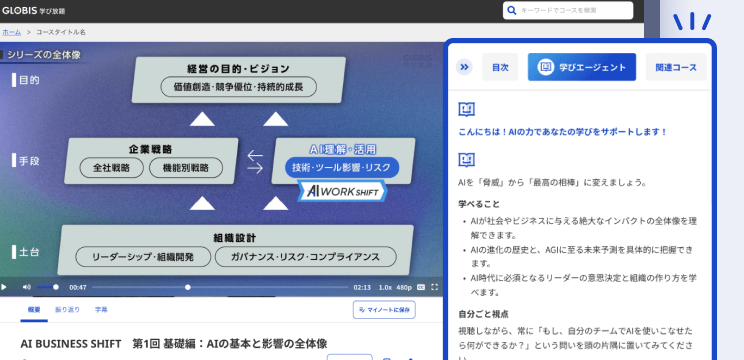Click the こんにちは！AIの力で greeting text

563,132
